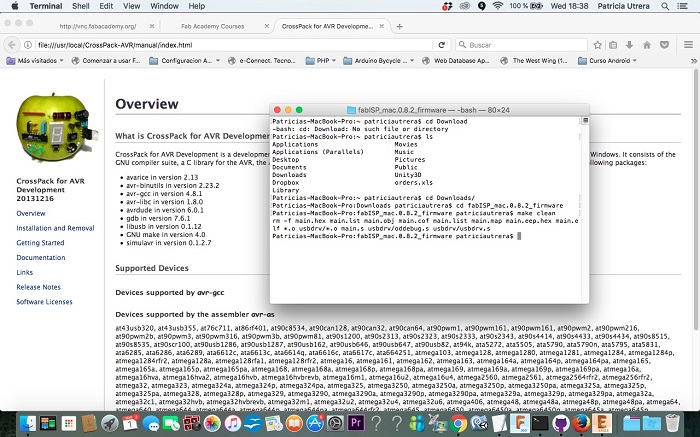Open Fusion 360 from the Dock
The height and width of the screenshot is (437, 700).
point(520,423)
